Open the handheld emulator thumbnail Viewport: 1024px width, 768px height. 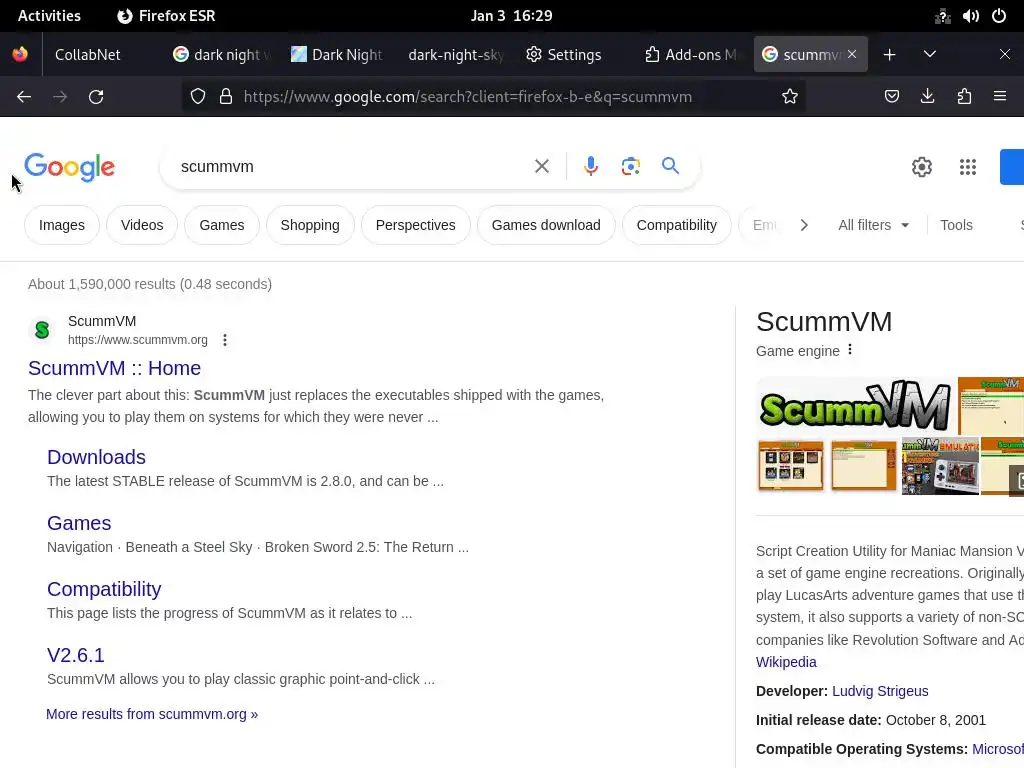(x=940, y=466)
